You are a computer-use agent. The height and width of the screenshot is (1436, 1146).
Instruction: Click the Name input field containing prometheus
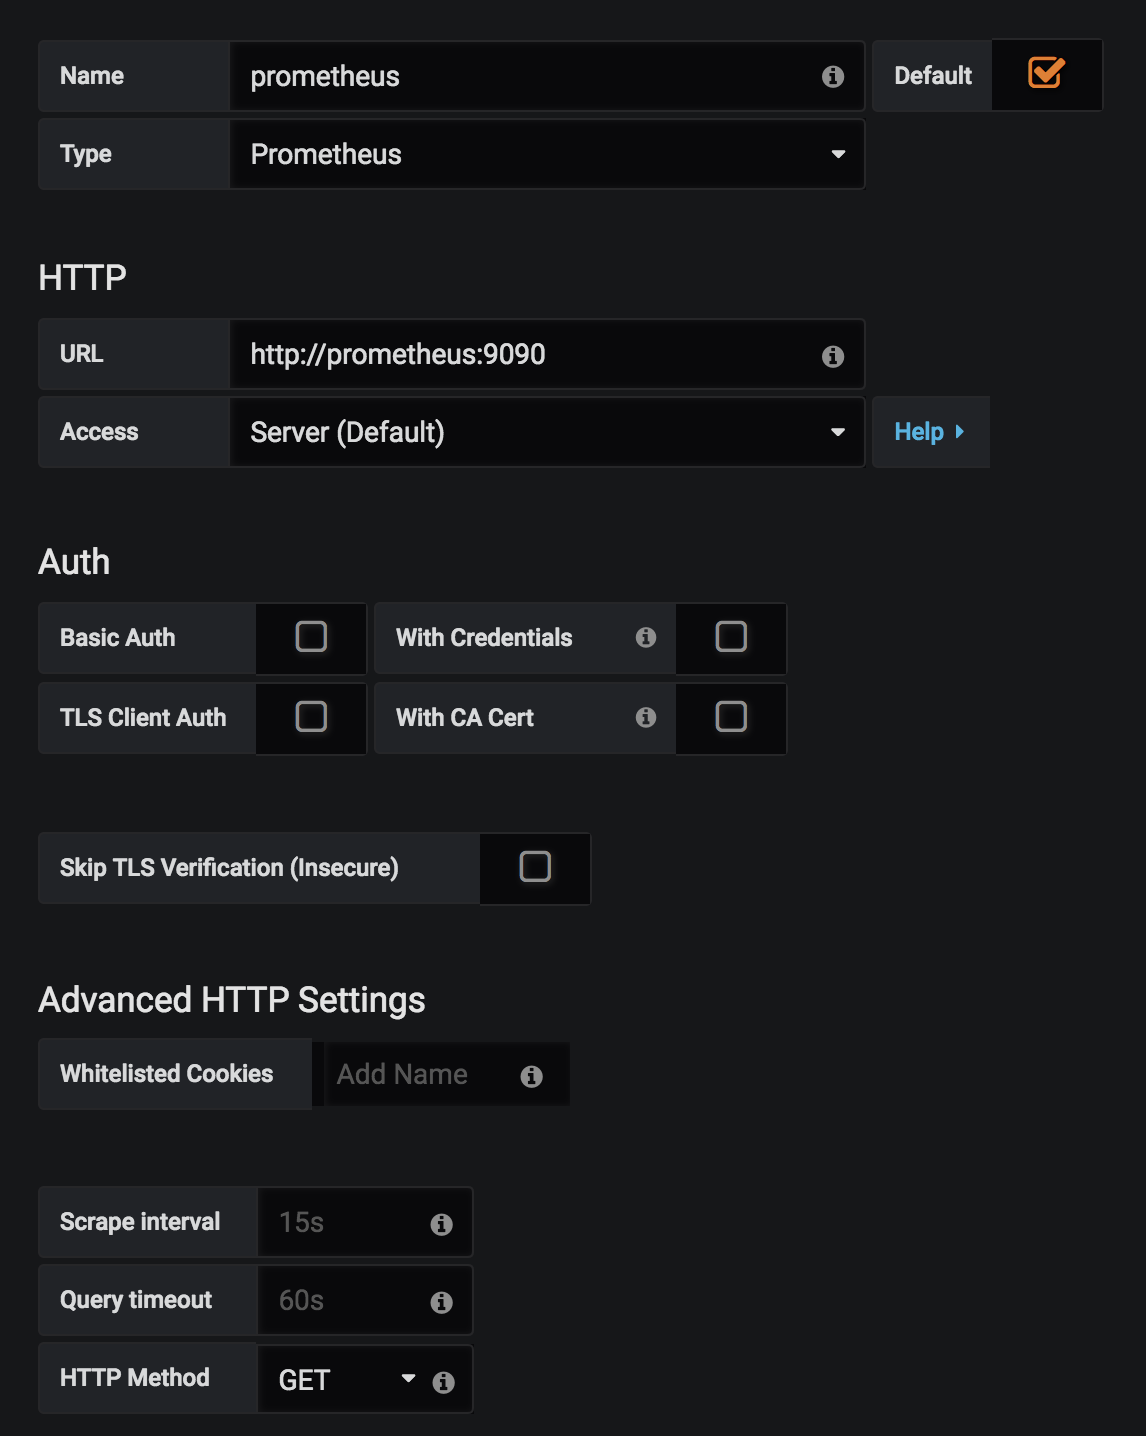pyautogui.click(x=547, y=76)
